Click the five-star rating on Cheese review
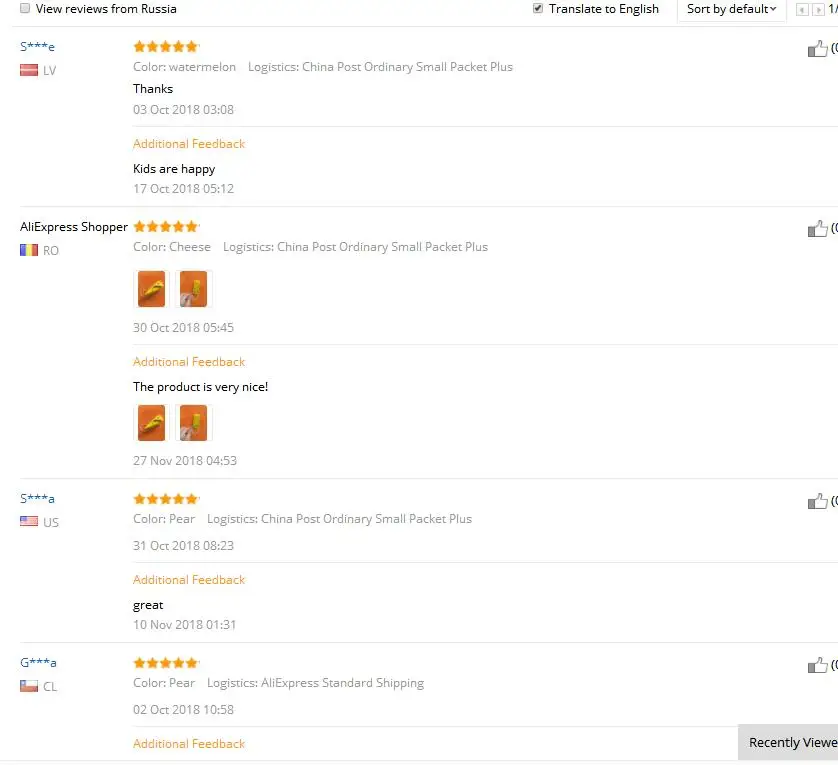838x765 pixels. (166, 227)
